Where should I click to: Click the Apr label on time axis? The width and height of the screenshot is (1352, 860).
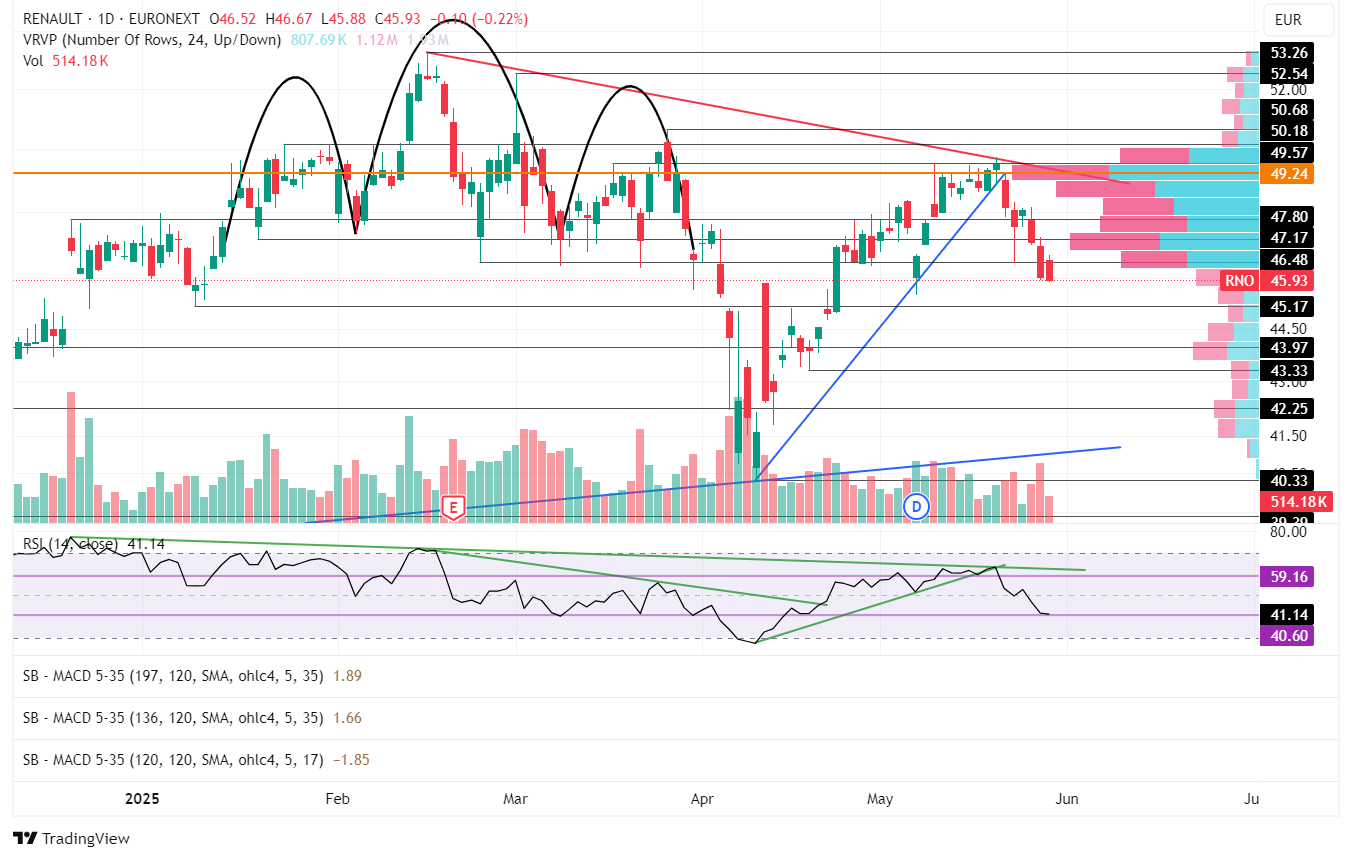coord(702,799)
